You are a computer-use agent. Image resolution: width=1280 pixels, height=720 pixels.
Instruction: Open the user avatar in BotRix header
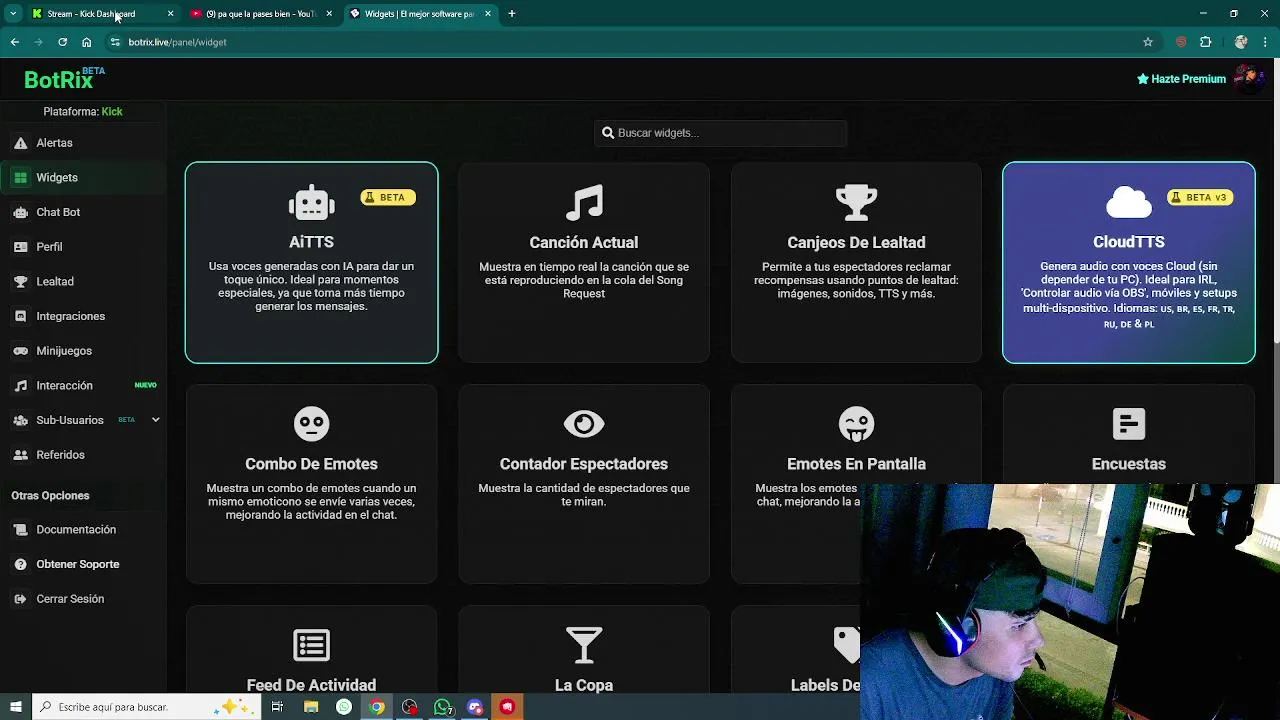pos(1247,79)
